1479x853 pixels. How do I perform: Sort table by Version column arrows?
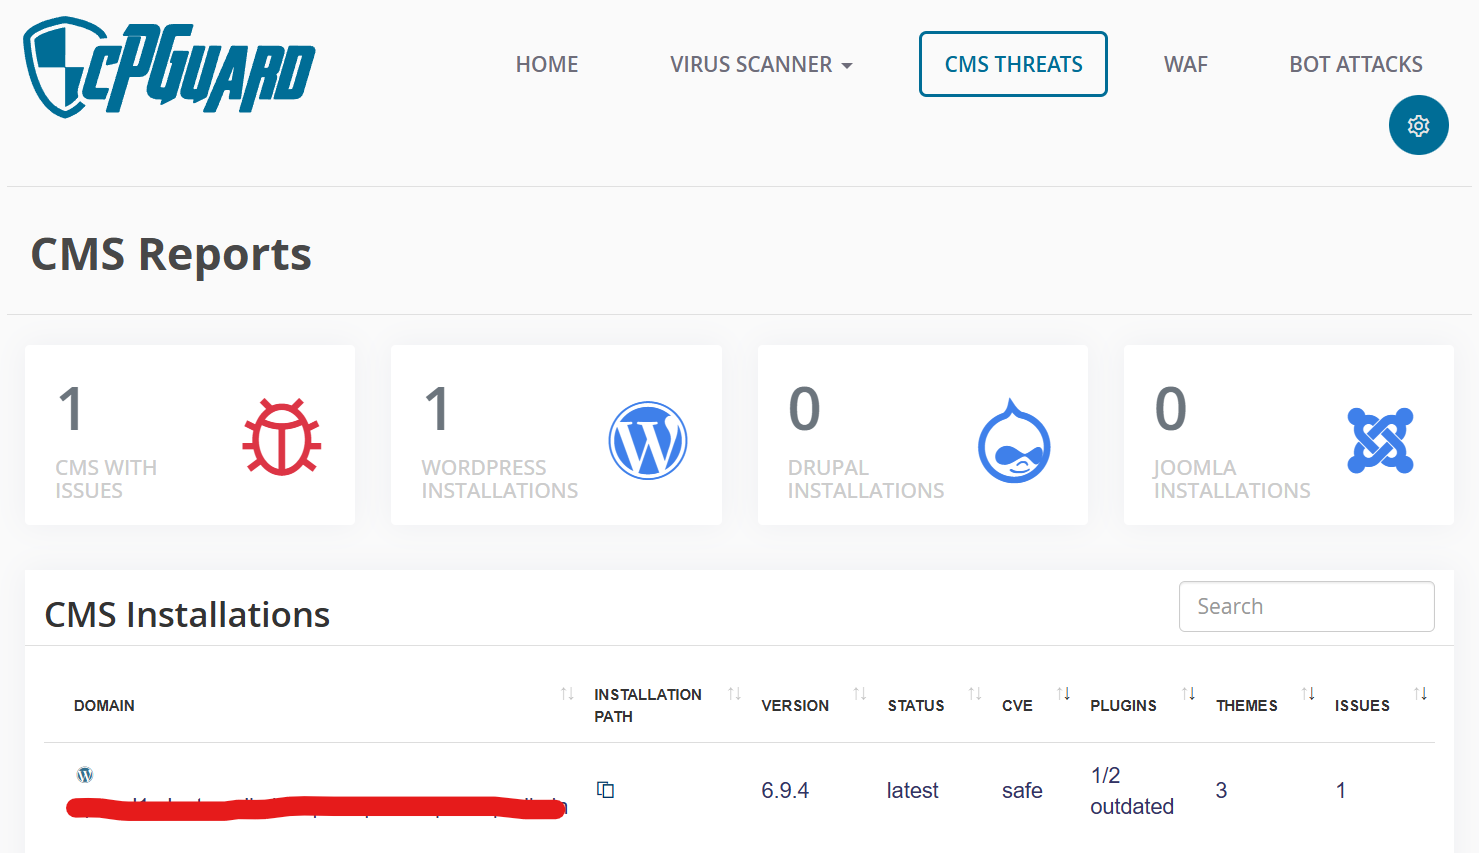pos(859,694)
